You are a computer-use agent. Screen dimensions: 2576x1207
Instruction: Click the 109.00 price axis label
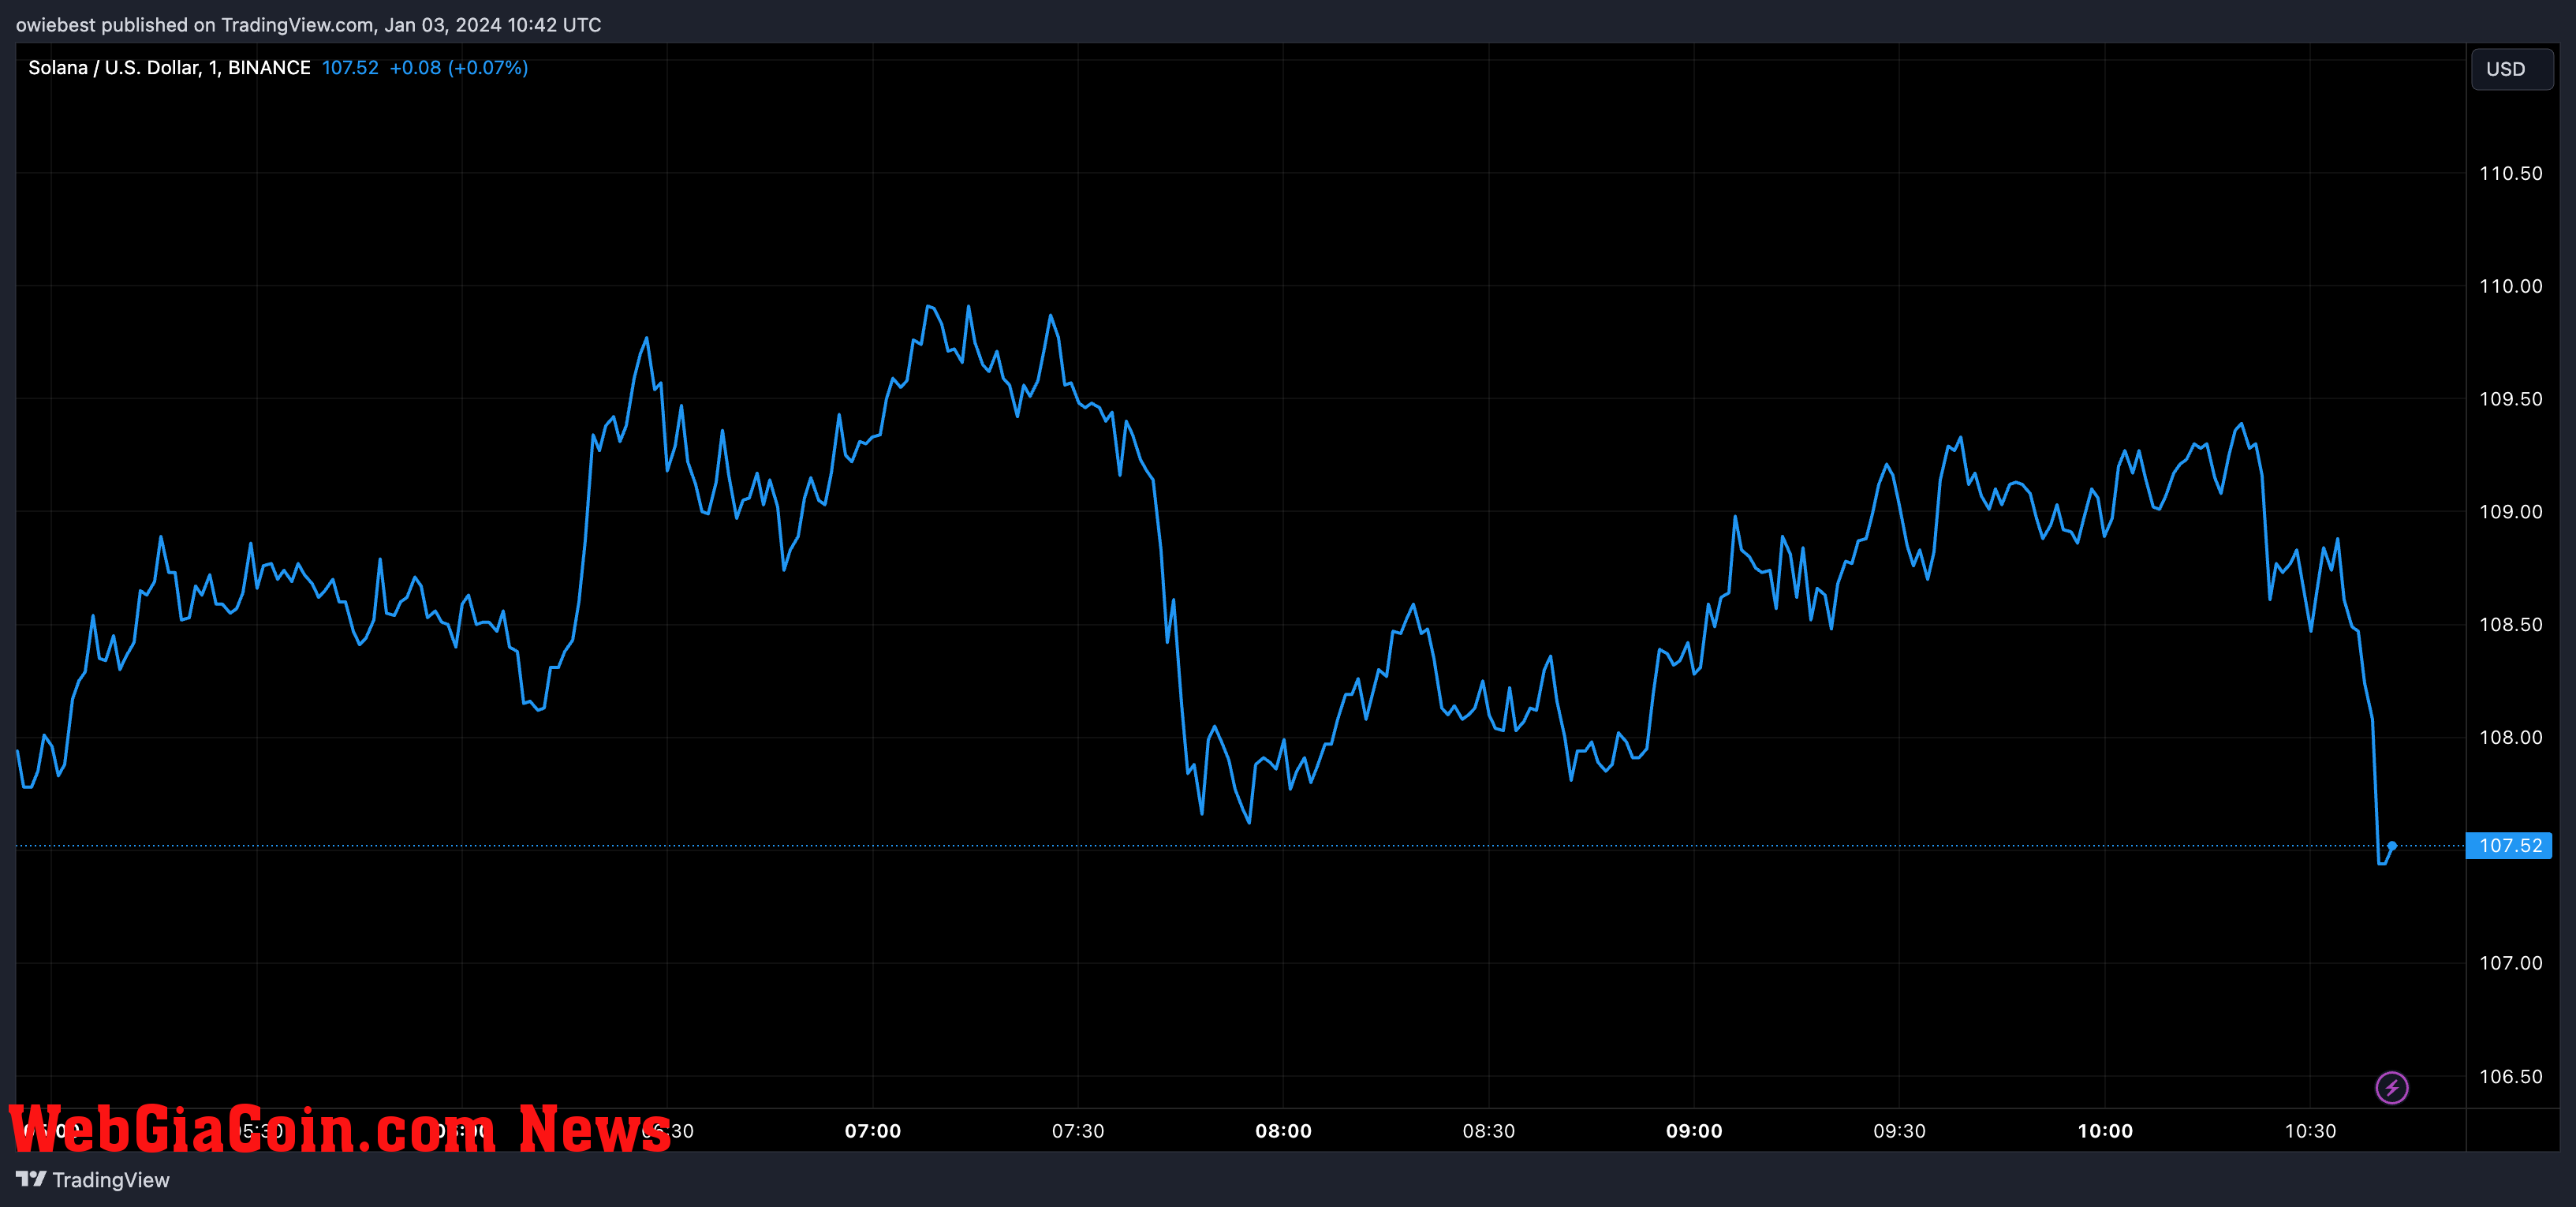click(2510, 512)
